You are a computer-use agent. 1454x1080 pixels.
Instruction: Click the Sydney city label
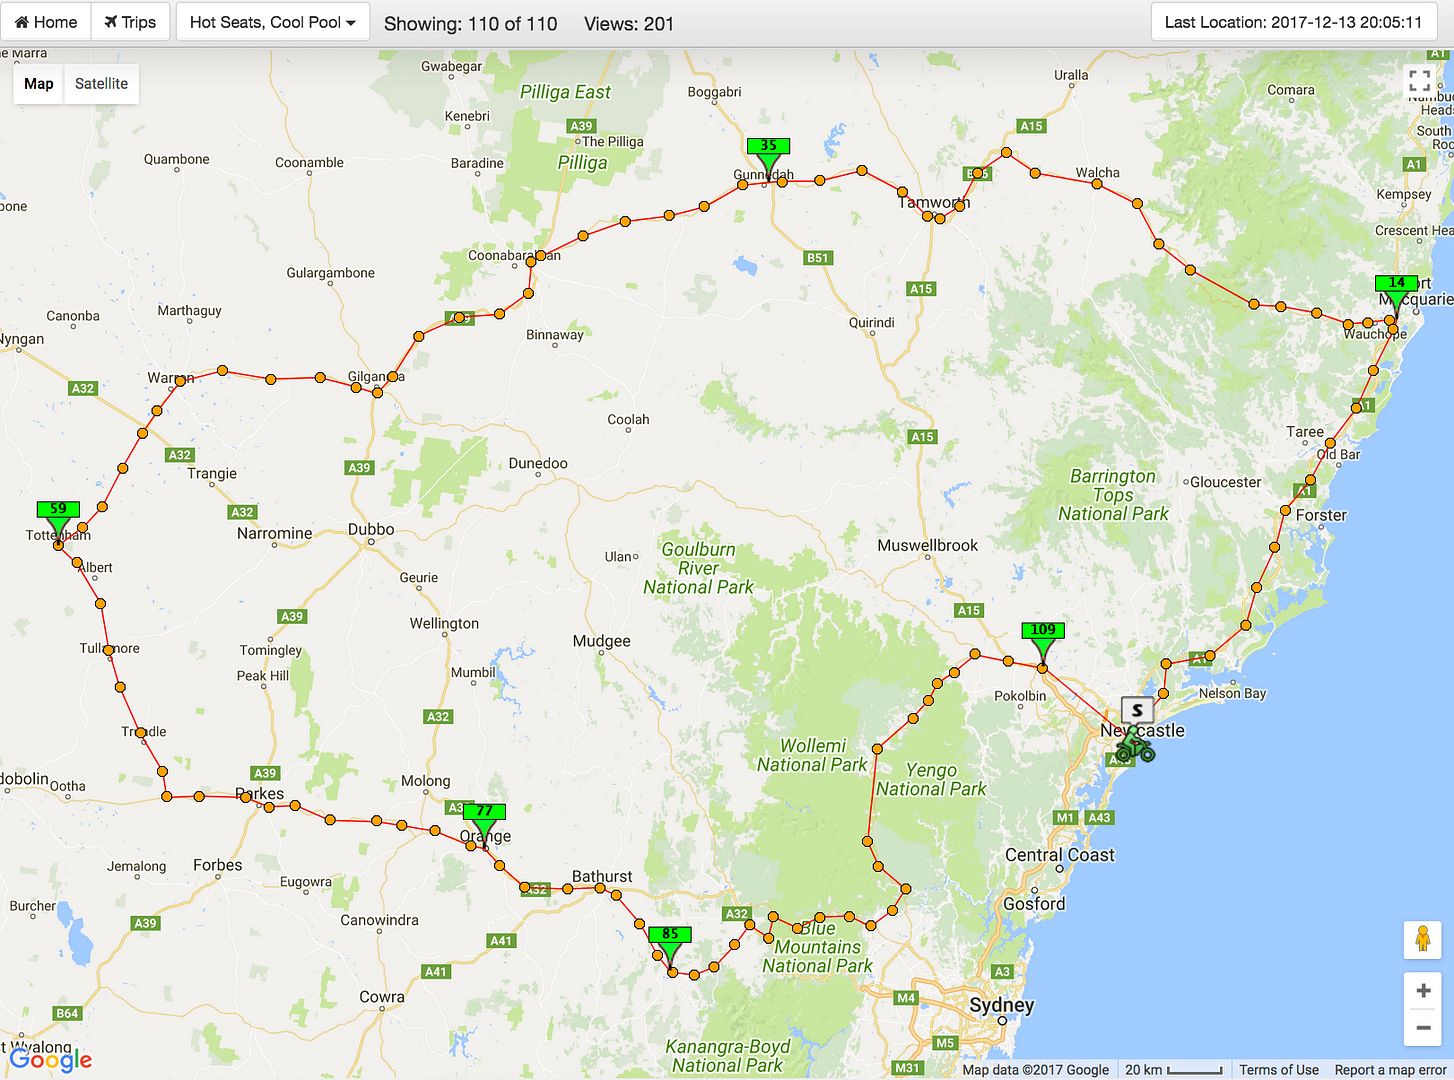coord(1001,1005)
